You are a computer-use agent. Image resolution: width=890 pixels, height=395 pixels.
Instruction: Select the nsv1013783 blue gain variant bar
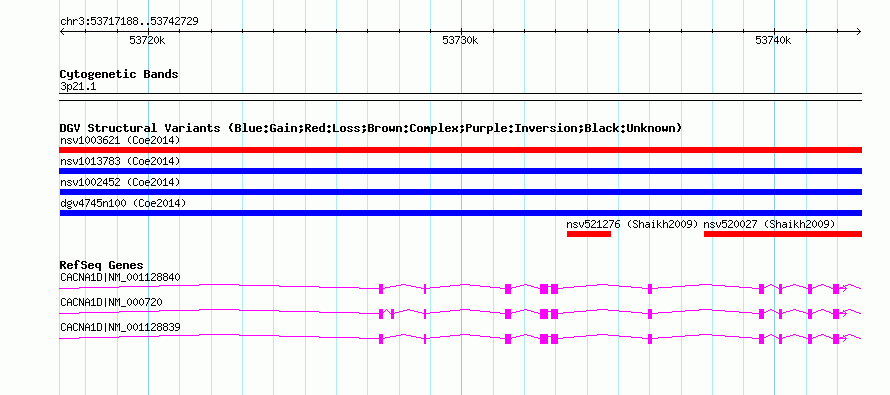(x=460, y=171)
